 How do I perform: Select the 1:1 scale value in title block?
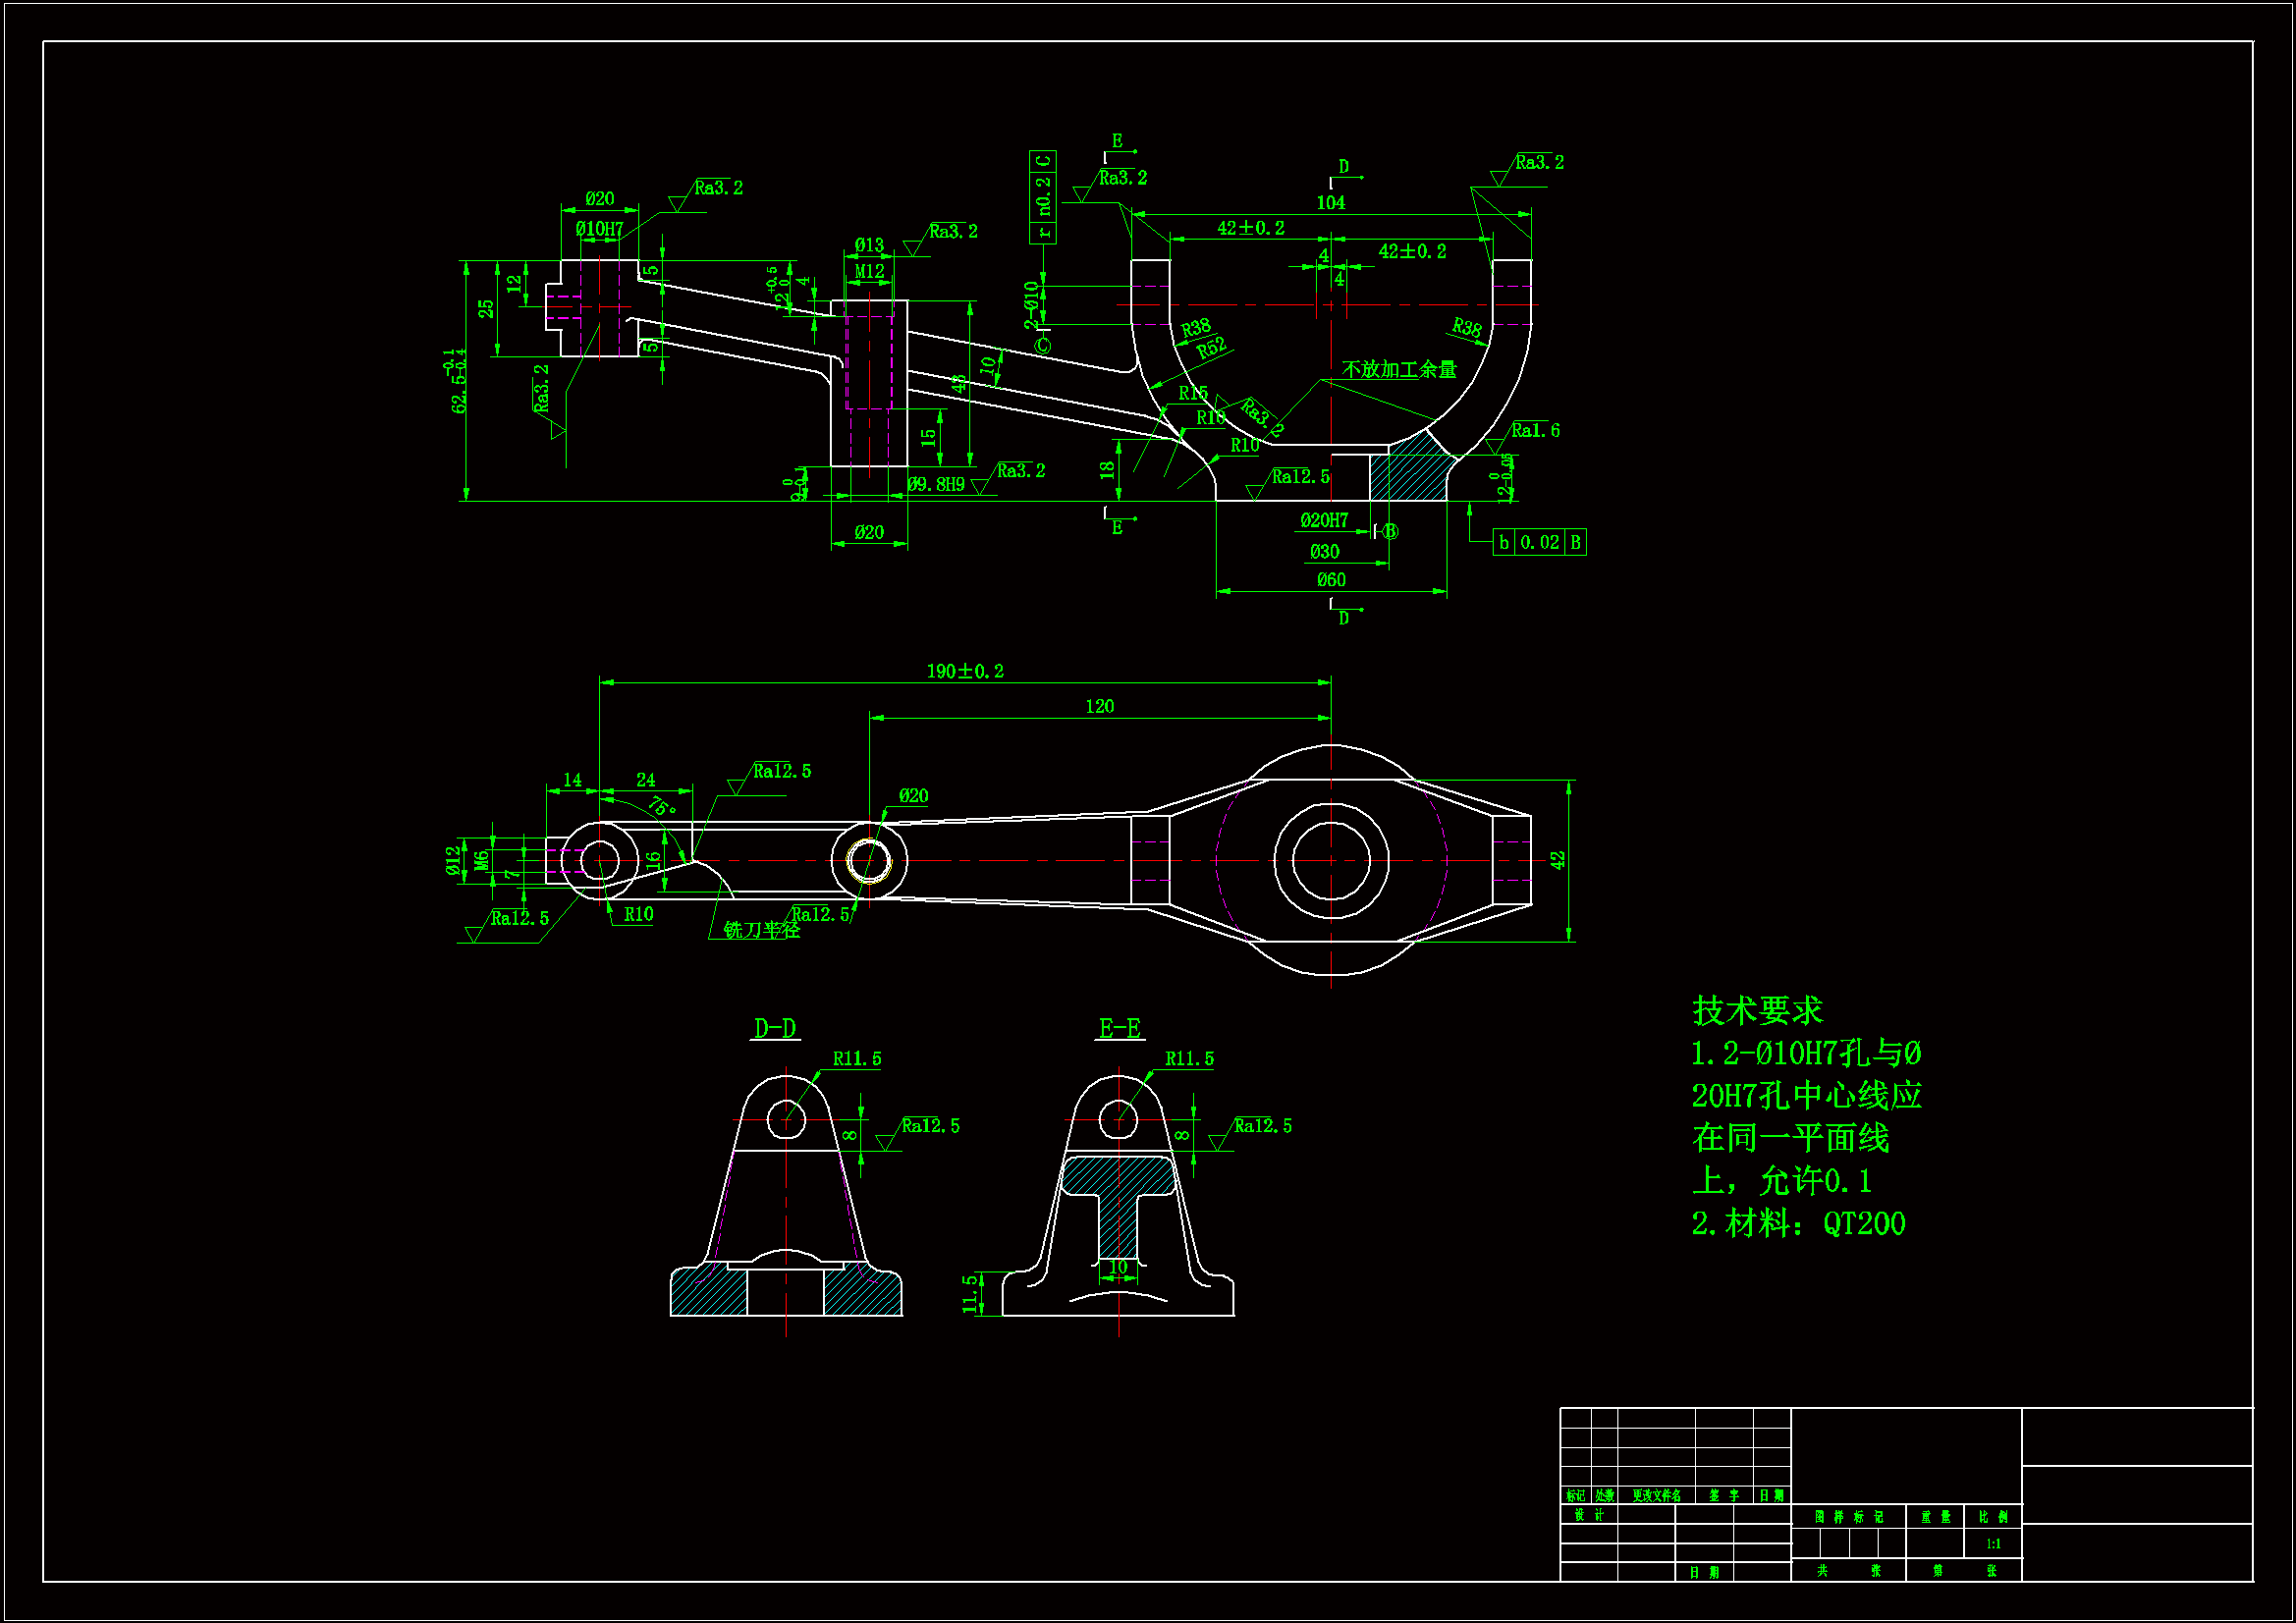pyautogui.click(x=1992, y=1544)
